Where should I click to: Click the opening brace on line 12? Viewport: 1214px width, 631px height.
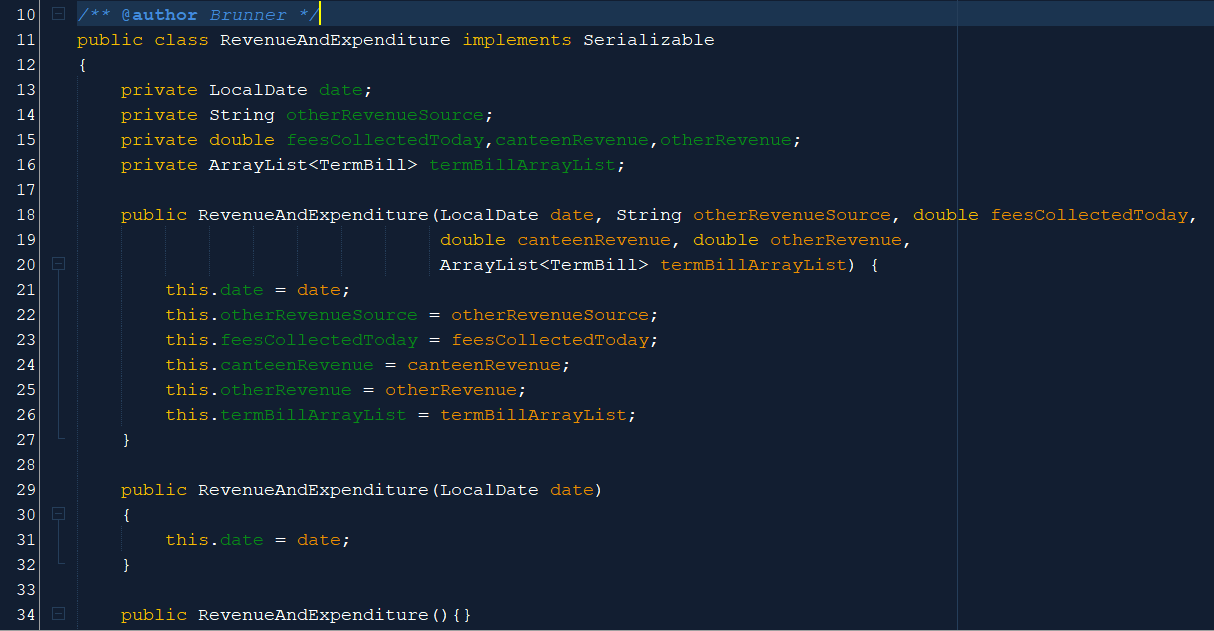[x=82, y=65]
